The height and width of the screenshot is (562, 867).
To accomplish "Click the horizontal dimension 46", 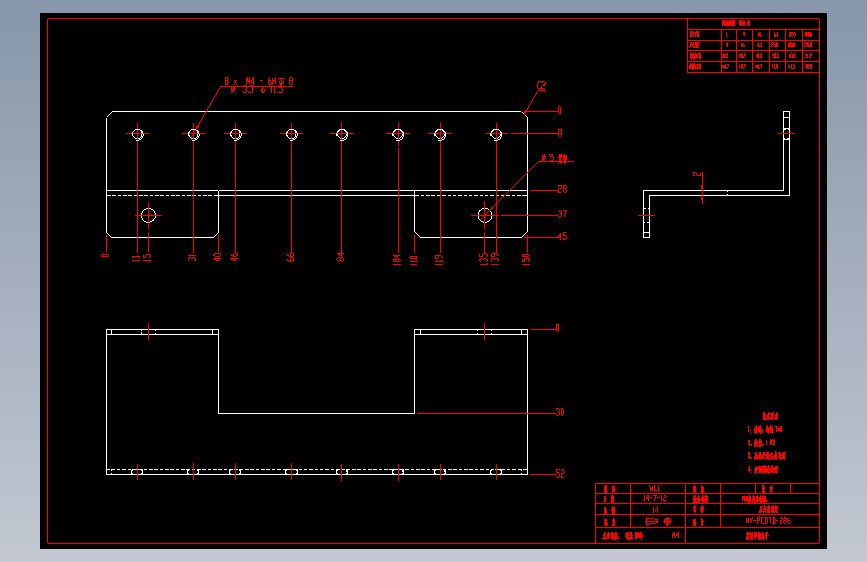I will pos(234,257).
